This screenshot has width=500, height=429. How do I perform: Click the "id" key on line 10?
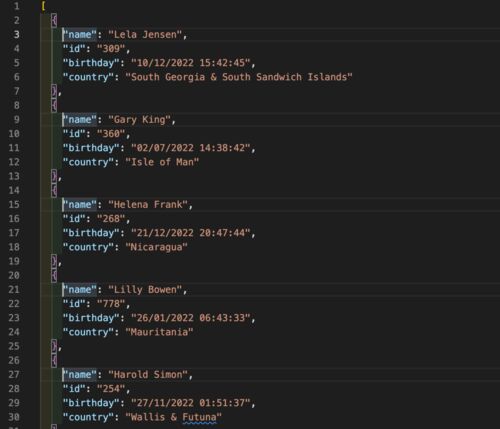pos(74,134)
